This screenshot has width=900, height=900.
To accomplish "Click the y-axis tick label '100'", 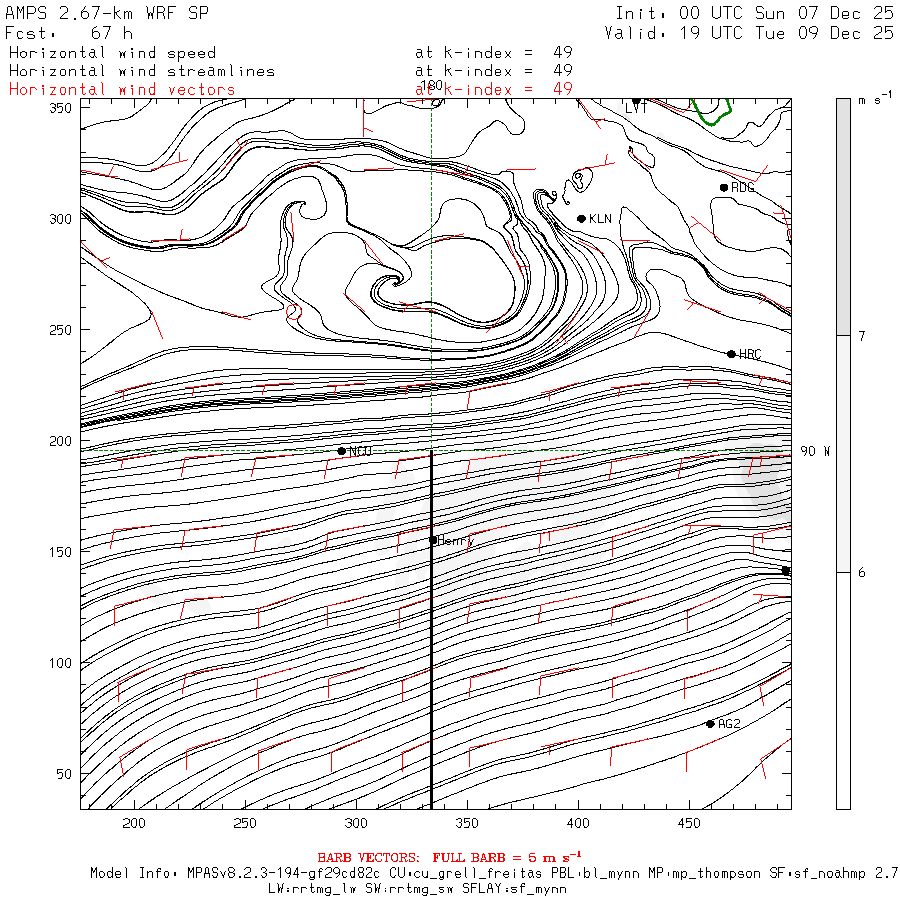I will click(x=60, y=663).
